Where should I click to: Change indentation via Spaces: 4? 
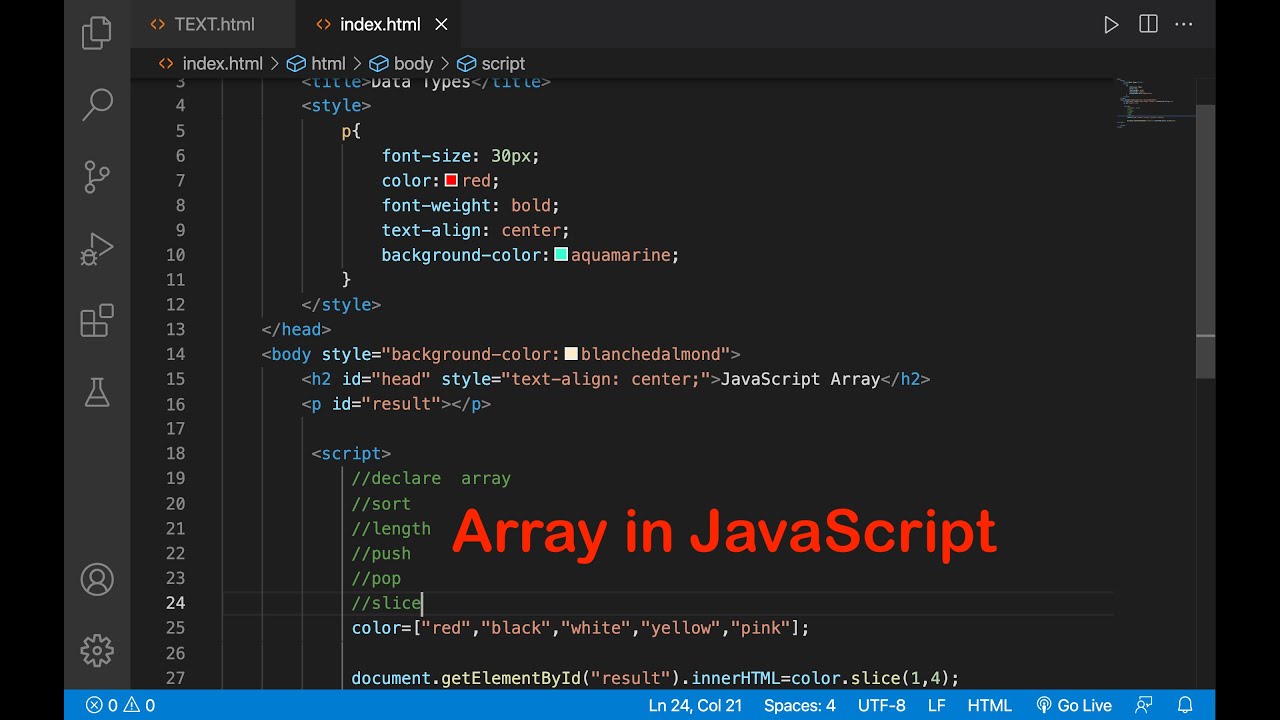[x=799, y=705]
